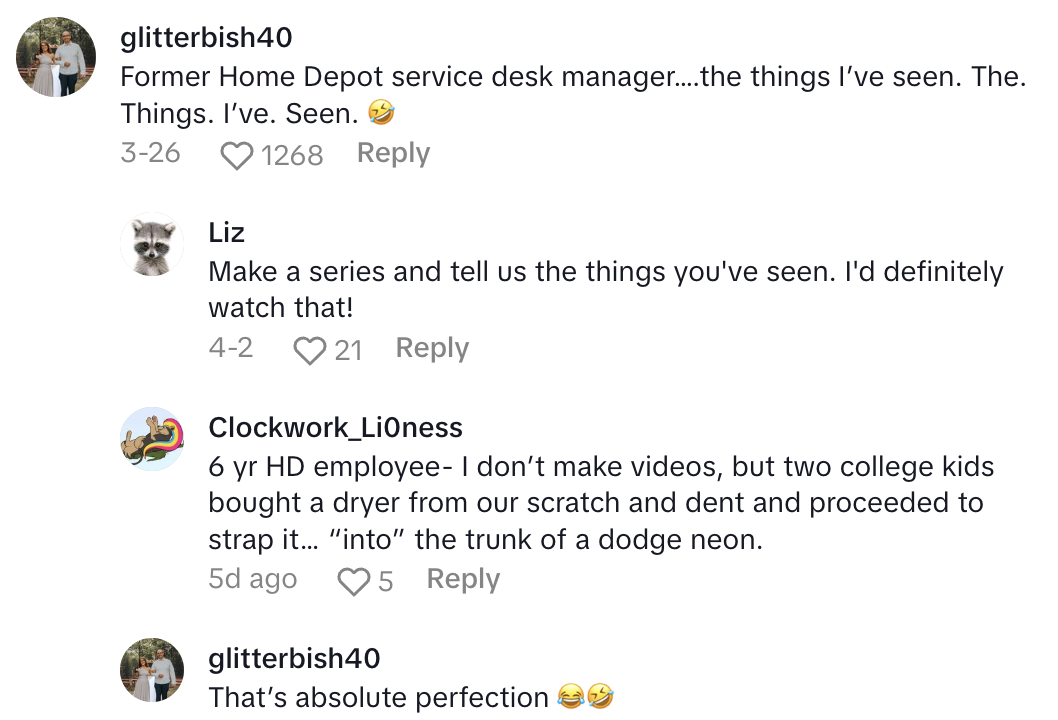
Task: Click glitterbish40's username on the bottom reply
Action: [x=294, y=659]
